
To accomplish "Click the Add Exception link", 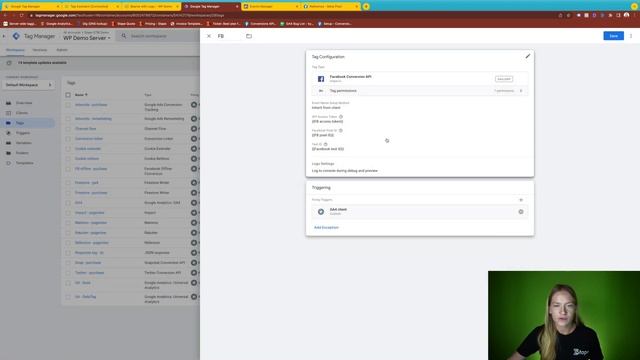I will 326,227.
